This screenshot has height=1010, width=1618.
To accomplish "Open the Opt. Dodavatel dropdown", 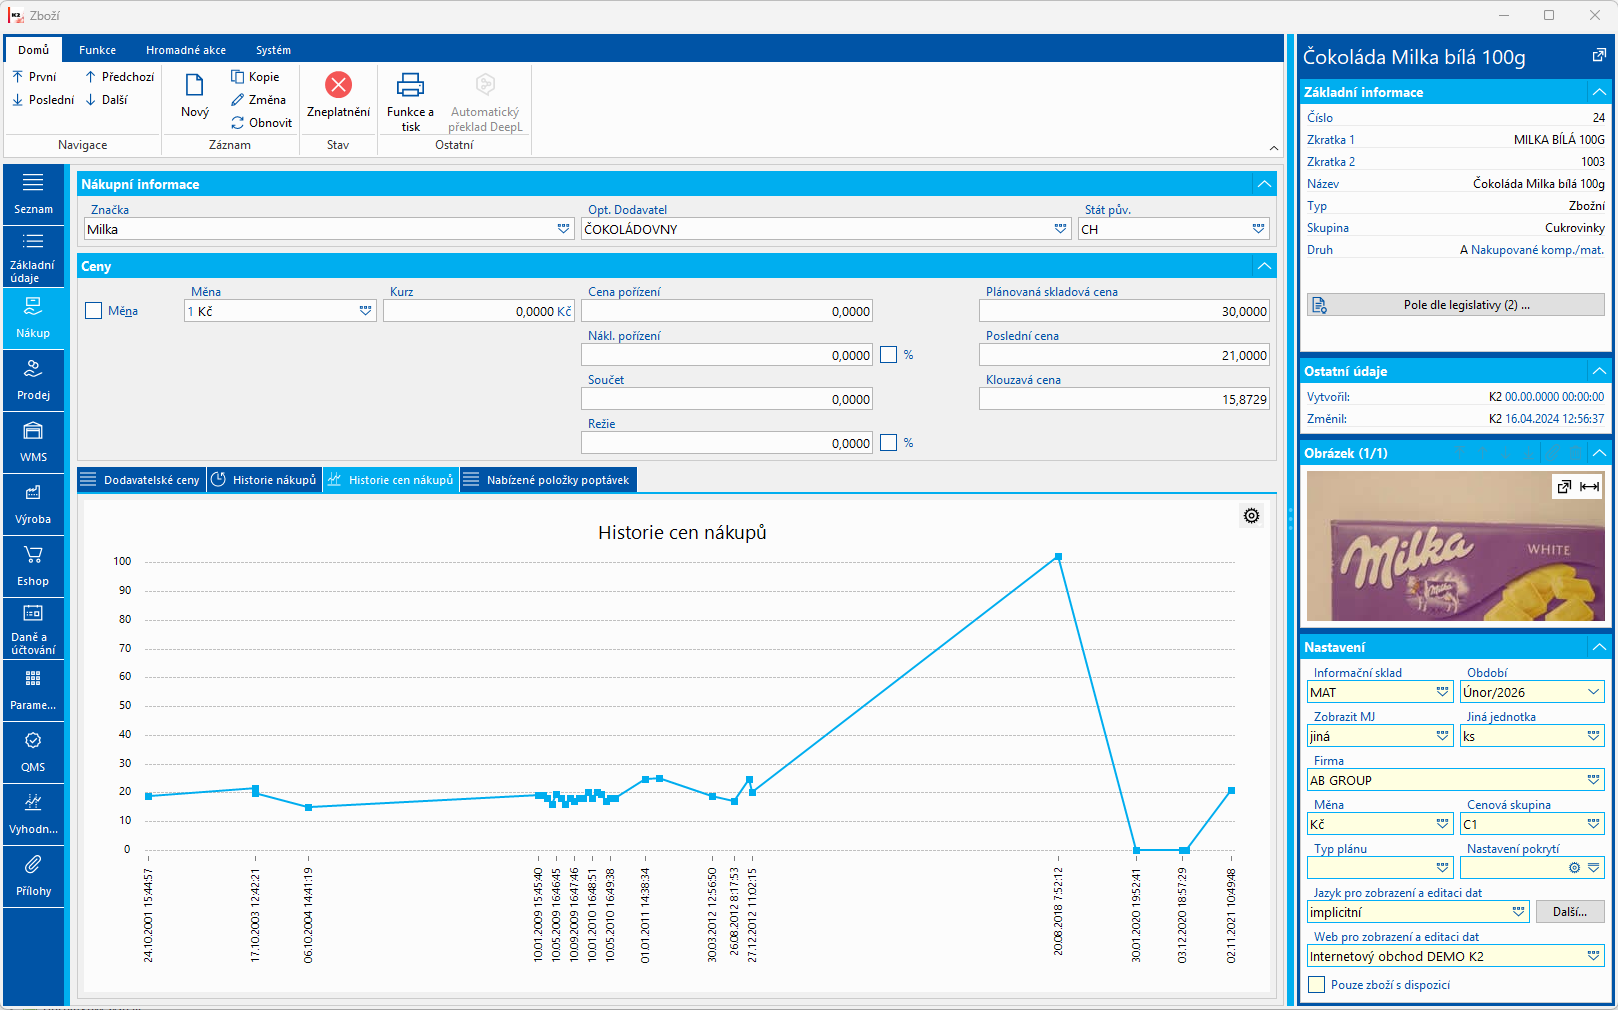I will click(1061, 229).
